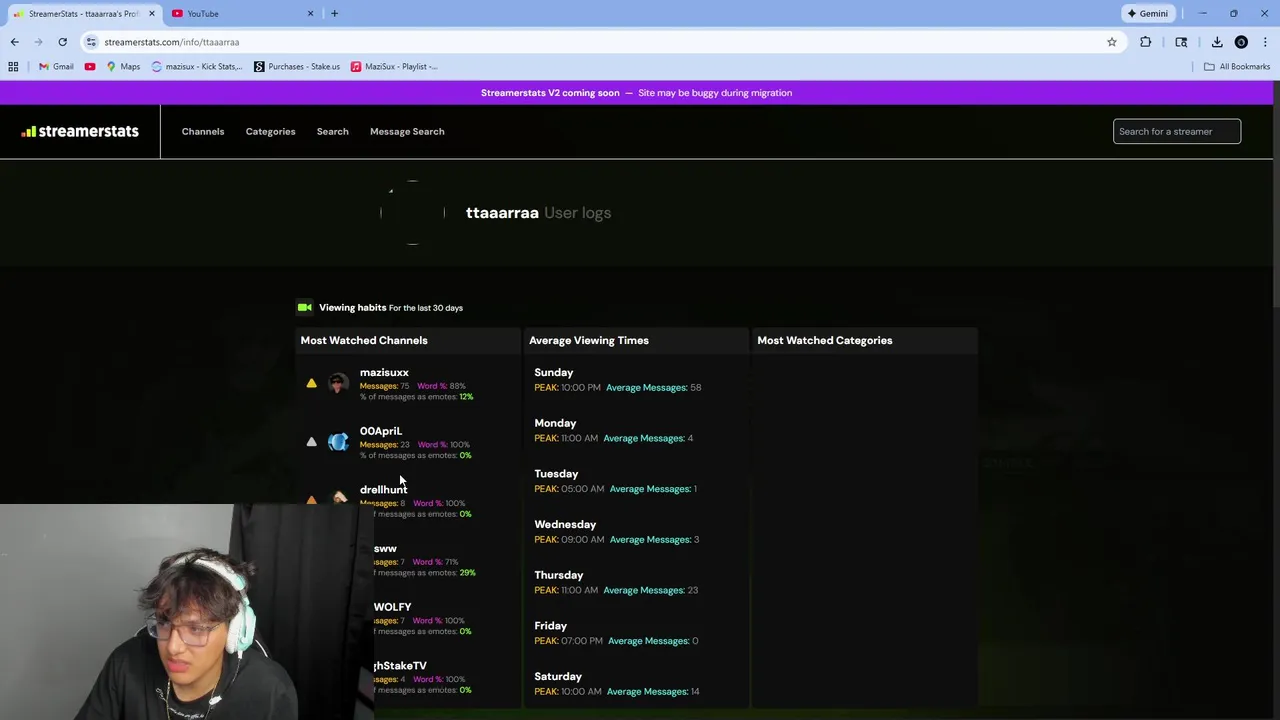
Task: Click the browser forward arrow
Action: [38, 42]
